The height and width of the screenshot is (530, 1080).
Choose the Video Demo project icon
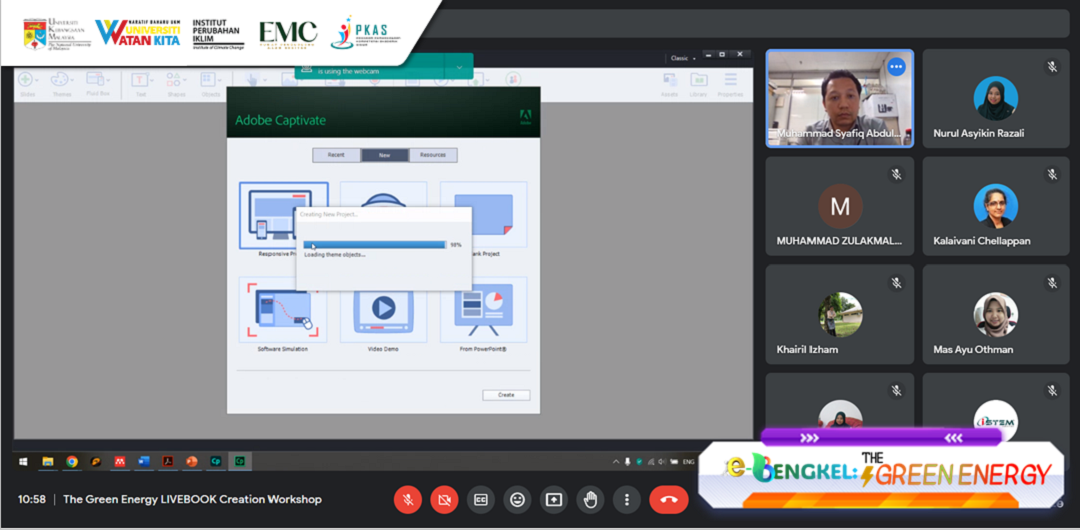(383, 312)
